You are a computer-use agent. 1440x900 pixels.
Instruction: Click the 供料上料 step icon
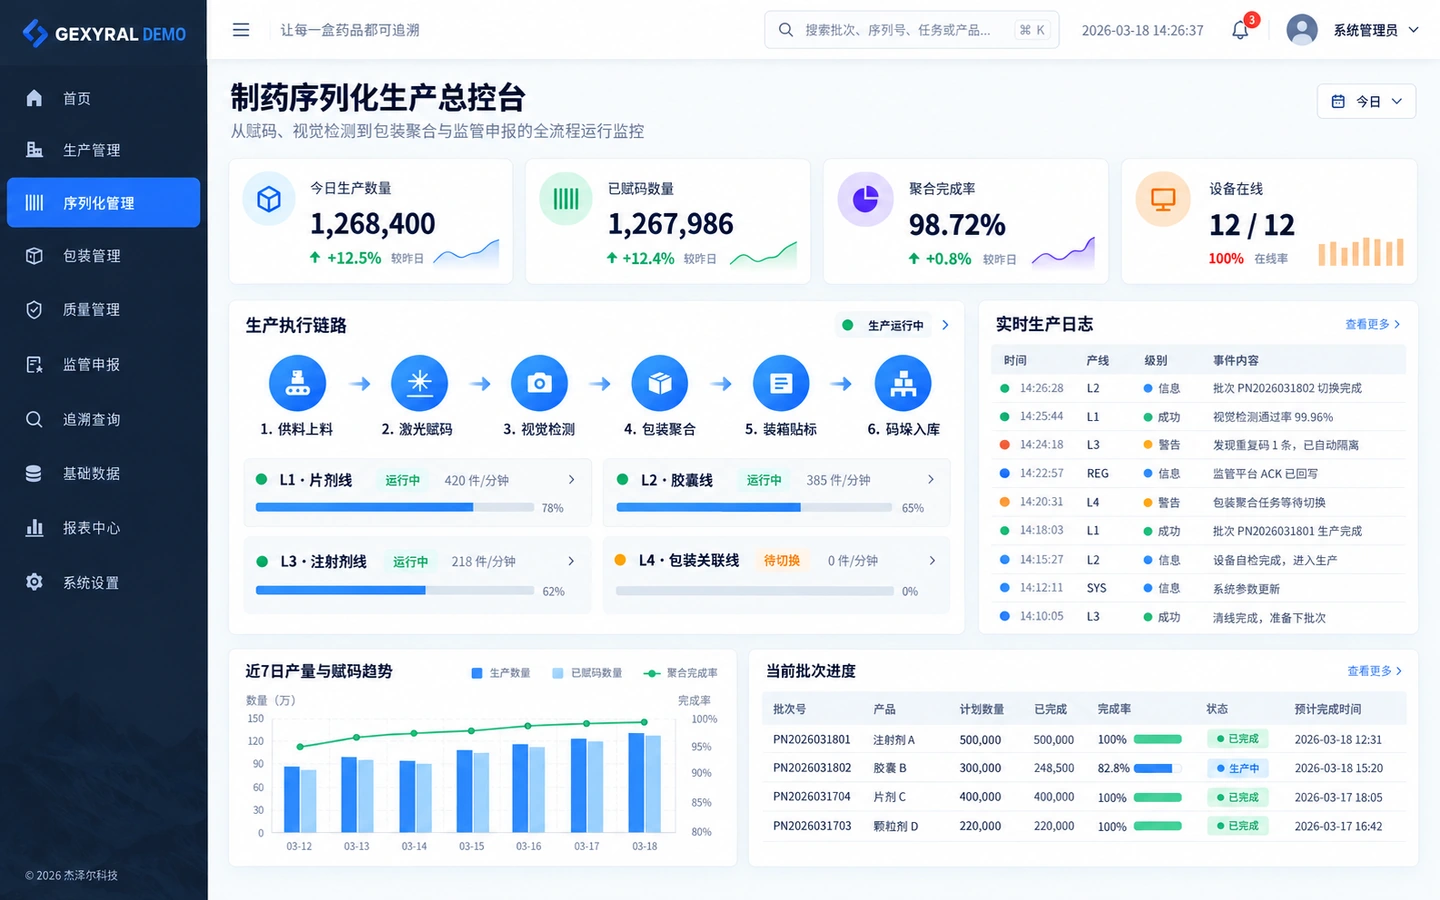pos(298,383)
